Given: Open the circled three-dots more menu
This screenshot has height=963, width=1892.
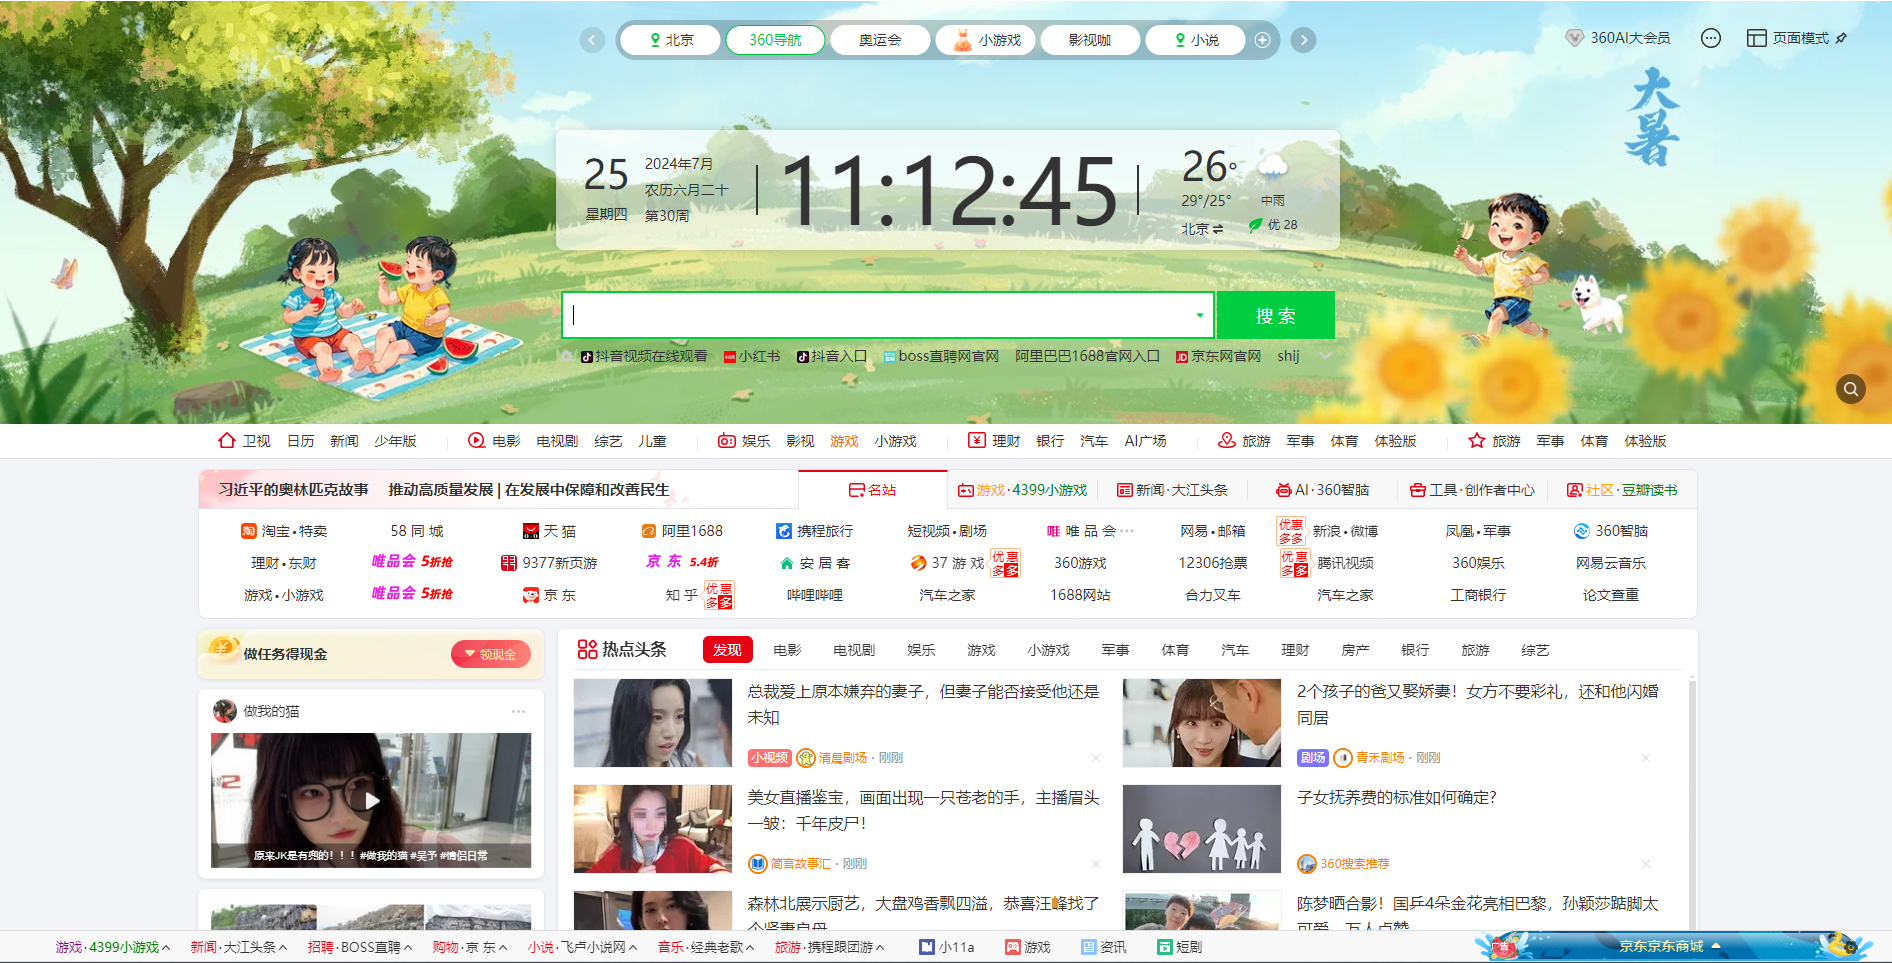Looking at the screenshot, I should [1711, 38].
